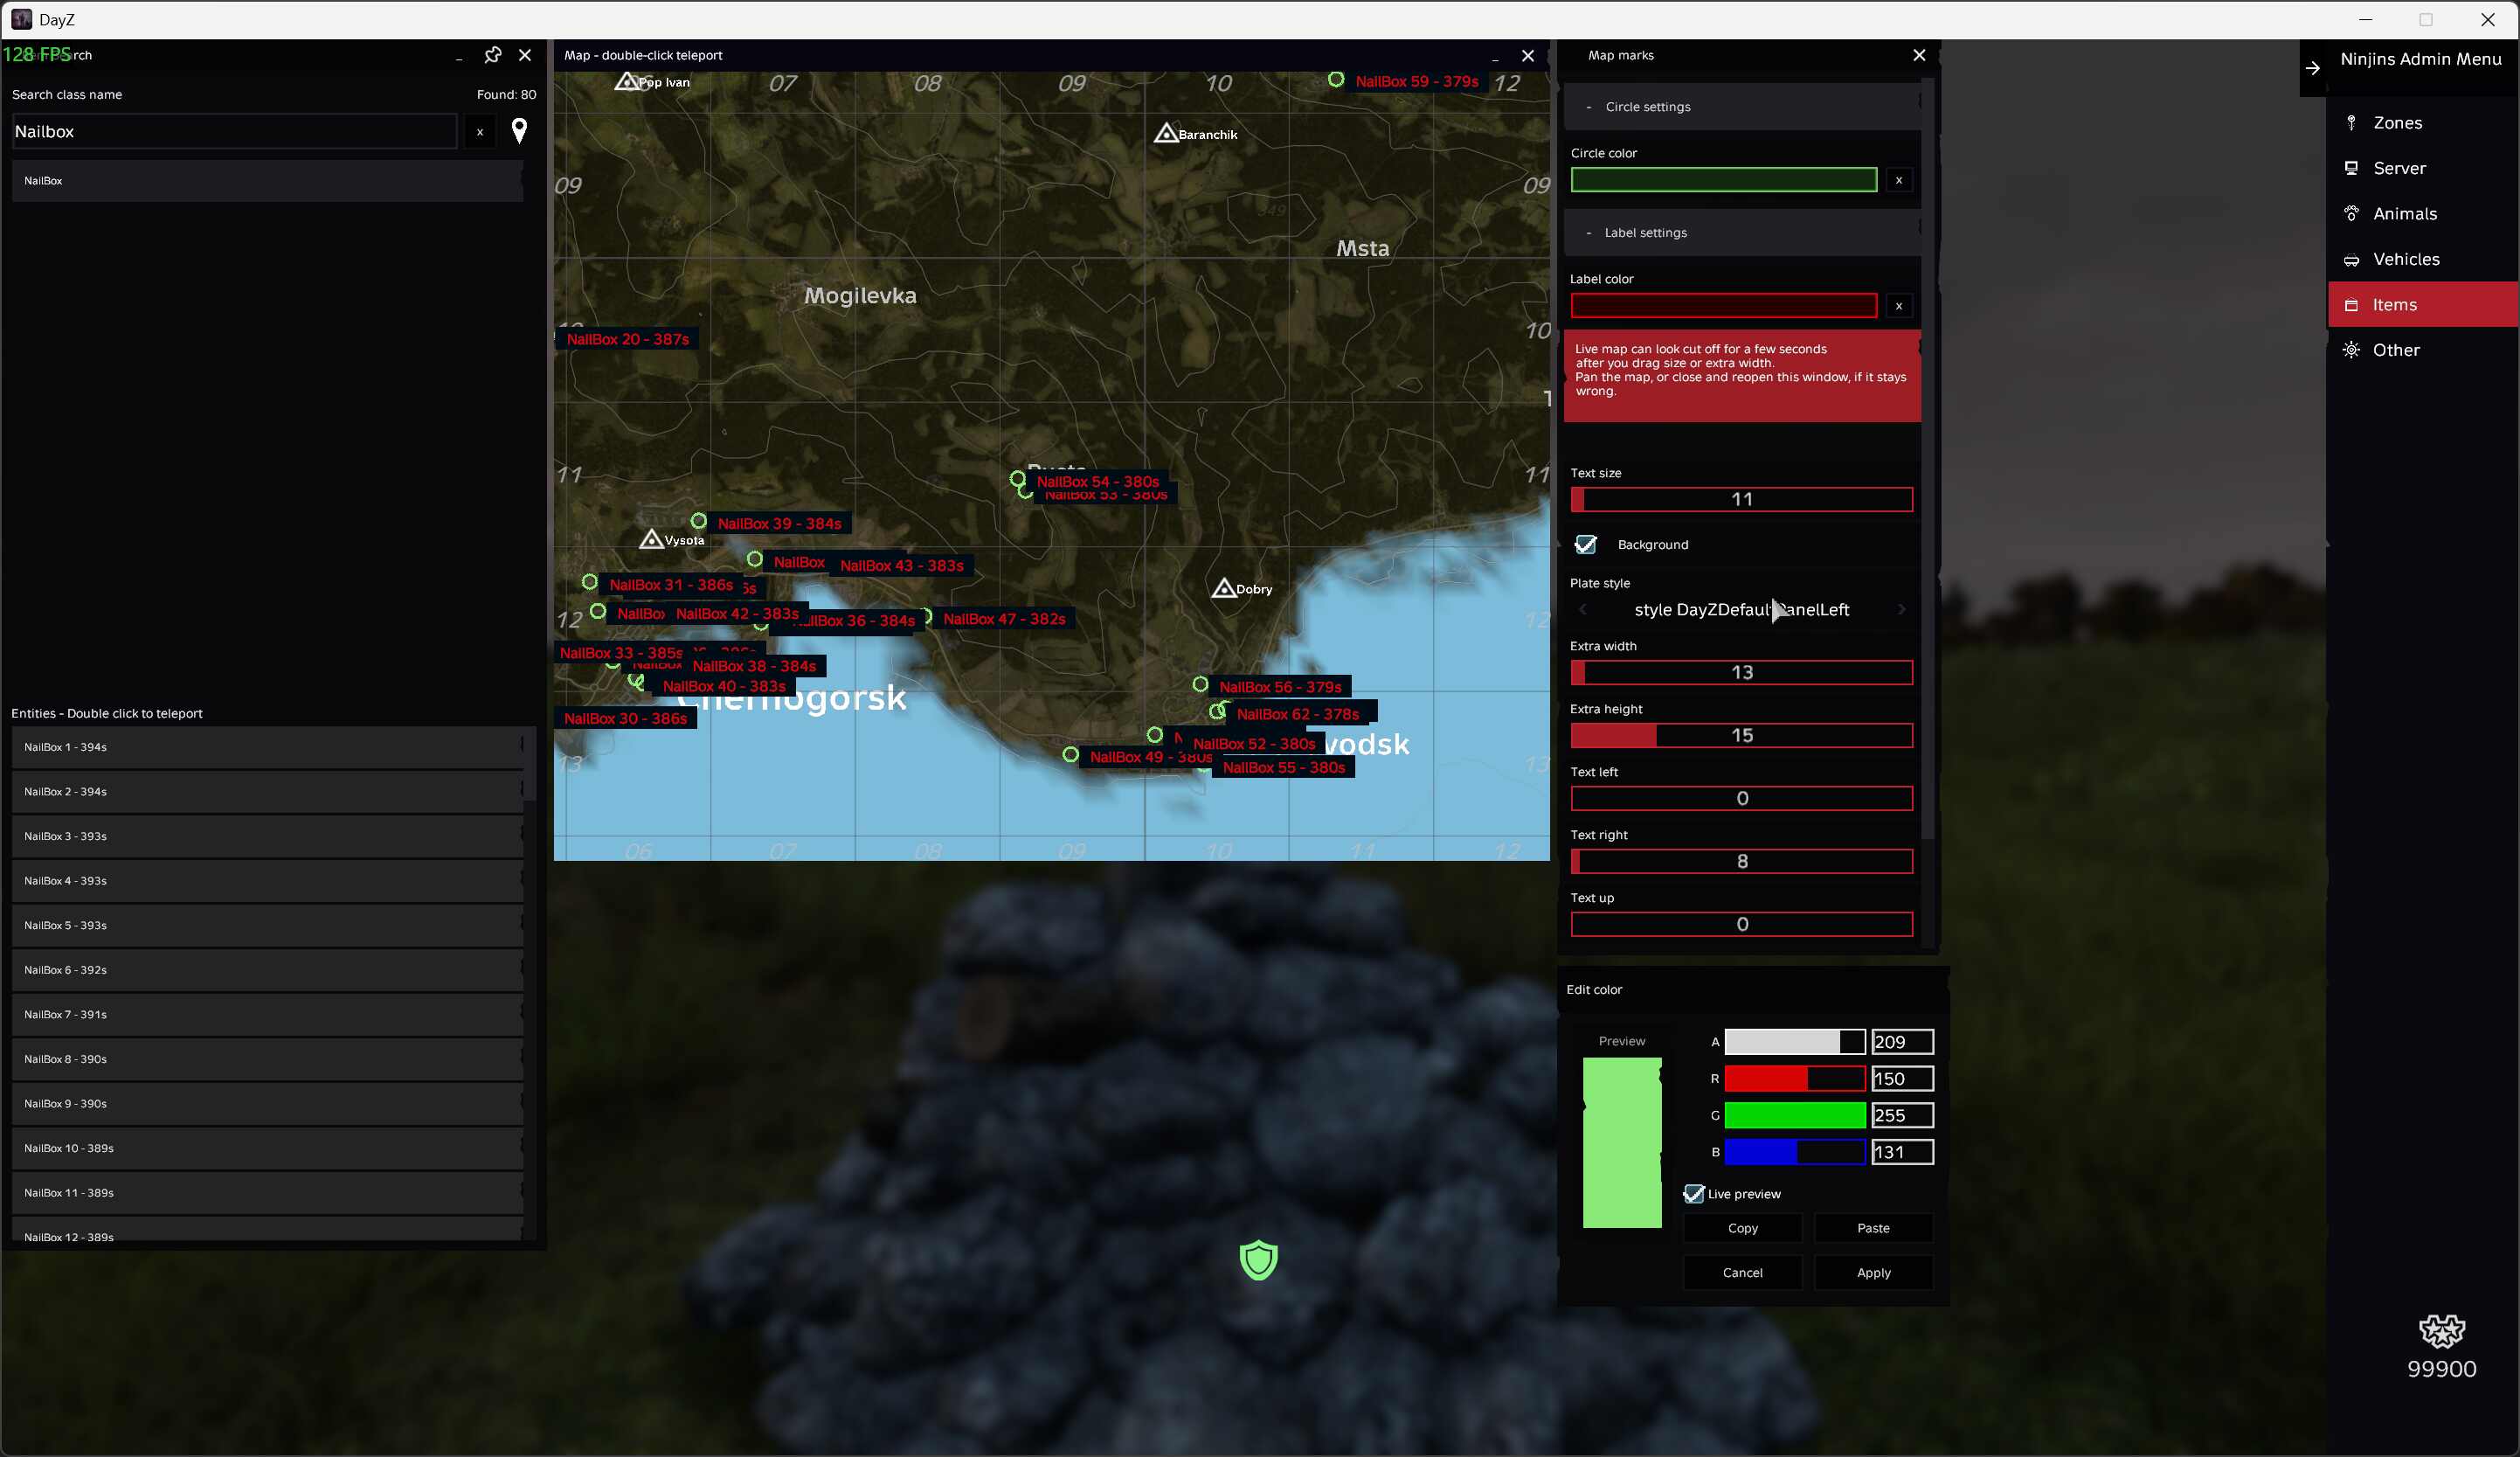Click Cancel in Edit color panel

point(1742,1273)
